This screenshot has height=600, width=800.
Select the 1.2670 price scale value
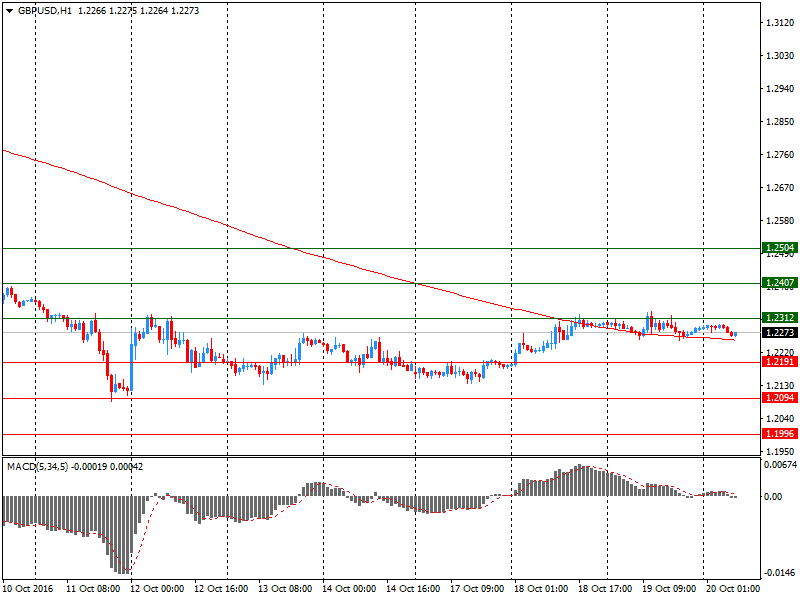780,188
